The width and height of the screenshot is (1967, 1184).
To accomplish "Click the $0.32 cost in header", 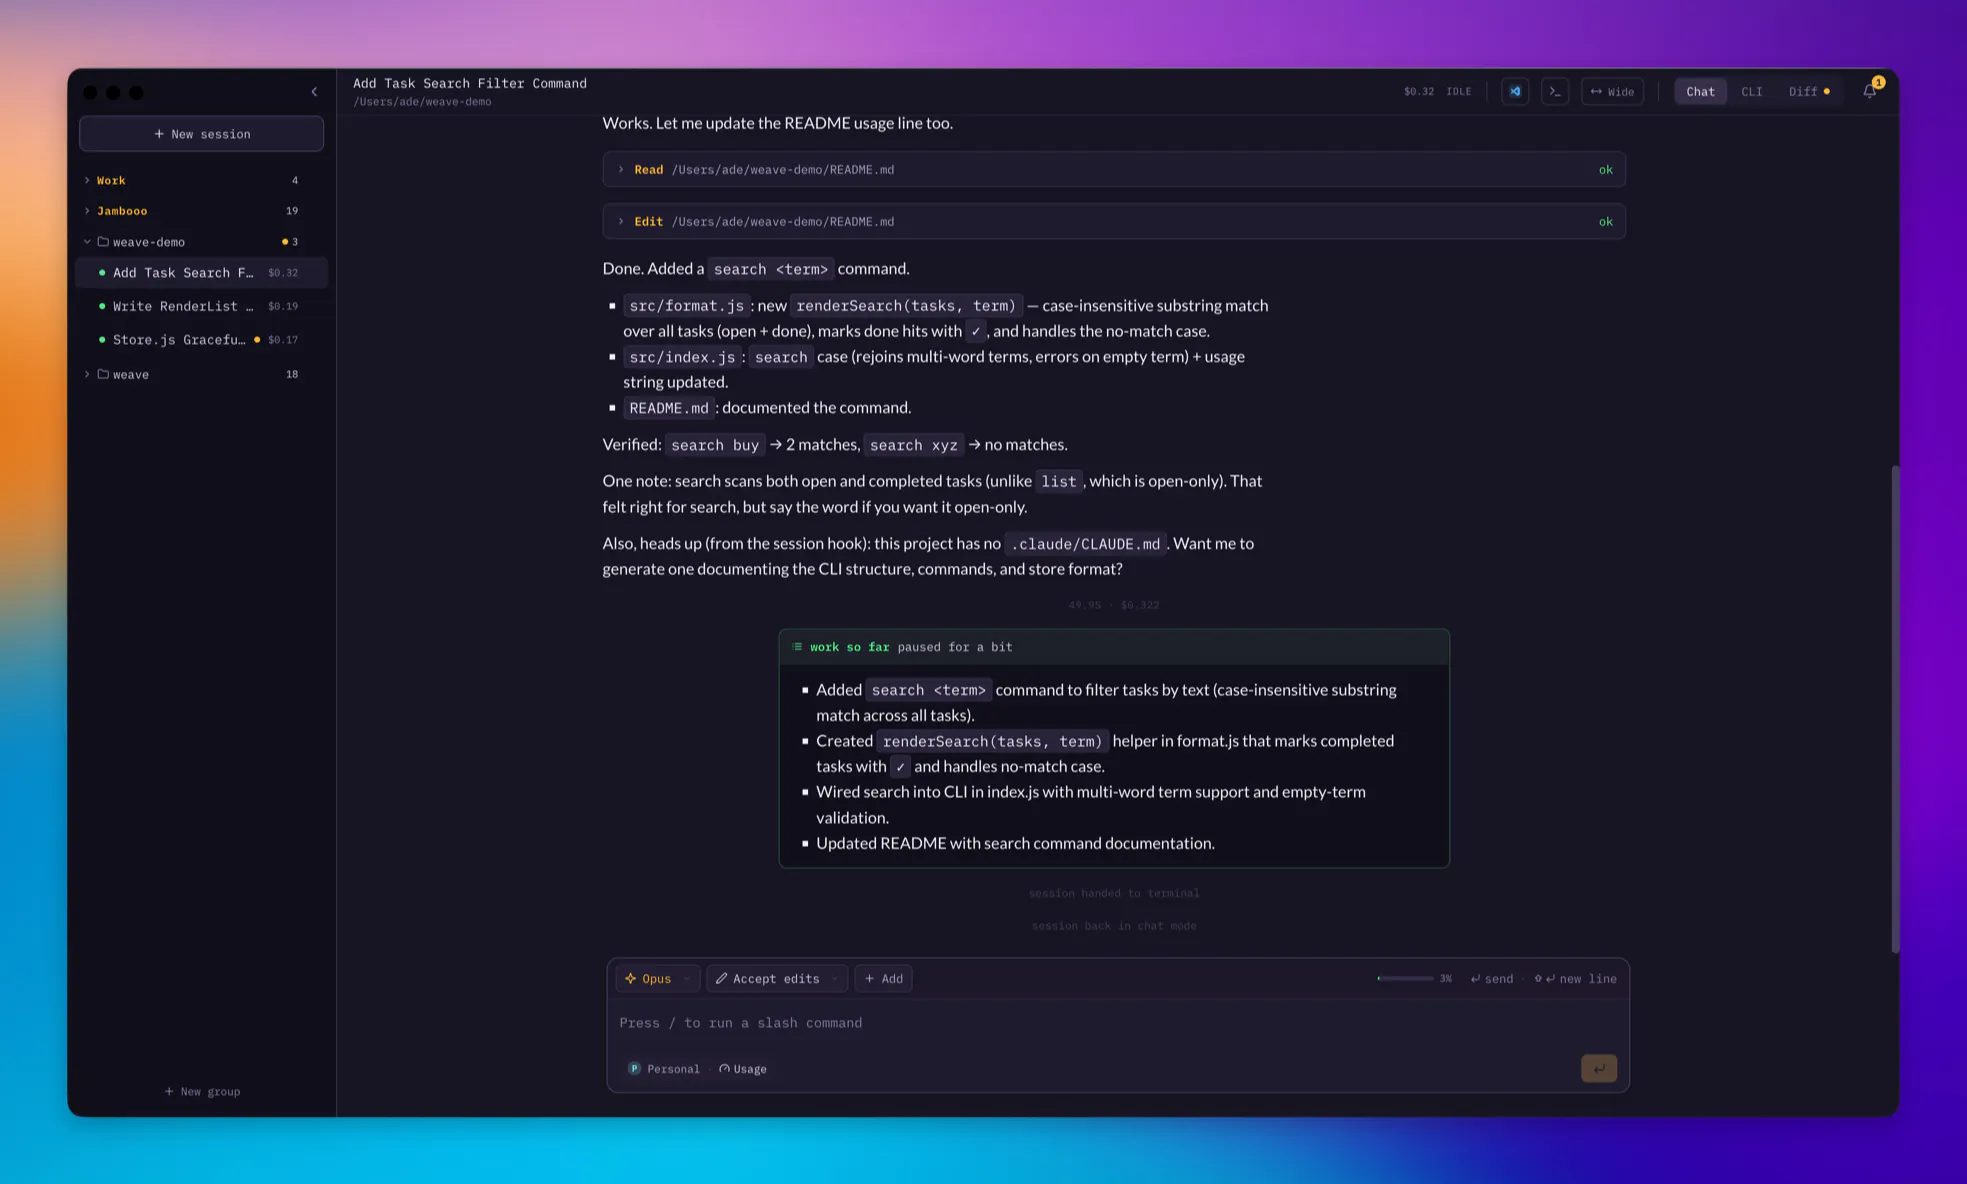I will click(1418, 91).
